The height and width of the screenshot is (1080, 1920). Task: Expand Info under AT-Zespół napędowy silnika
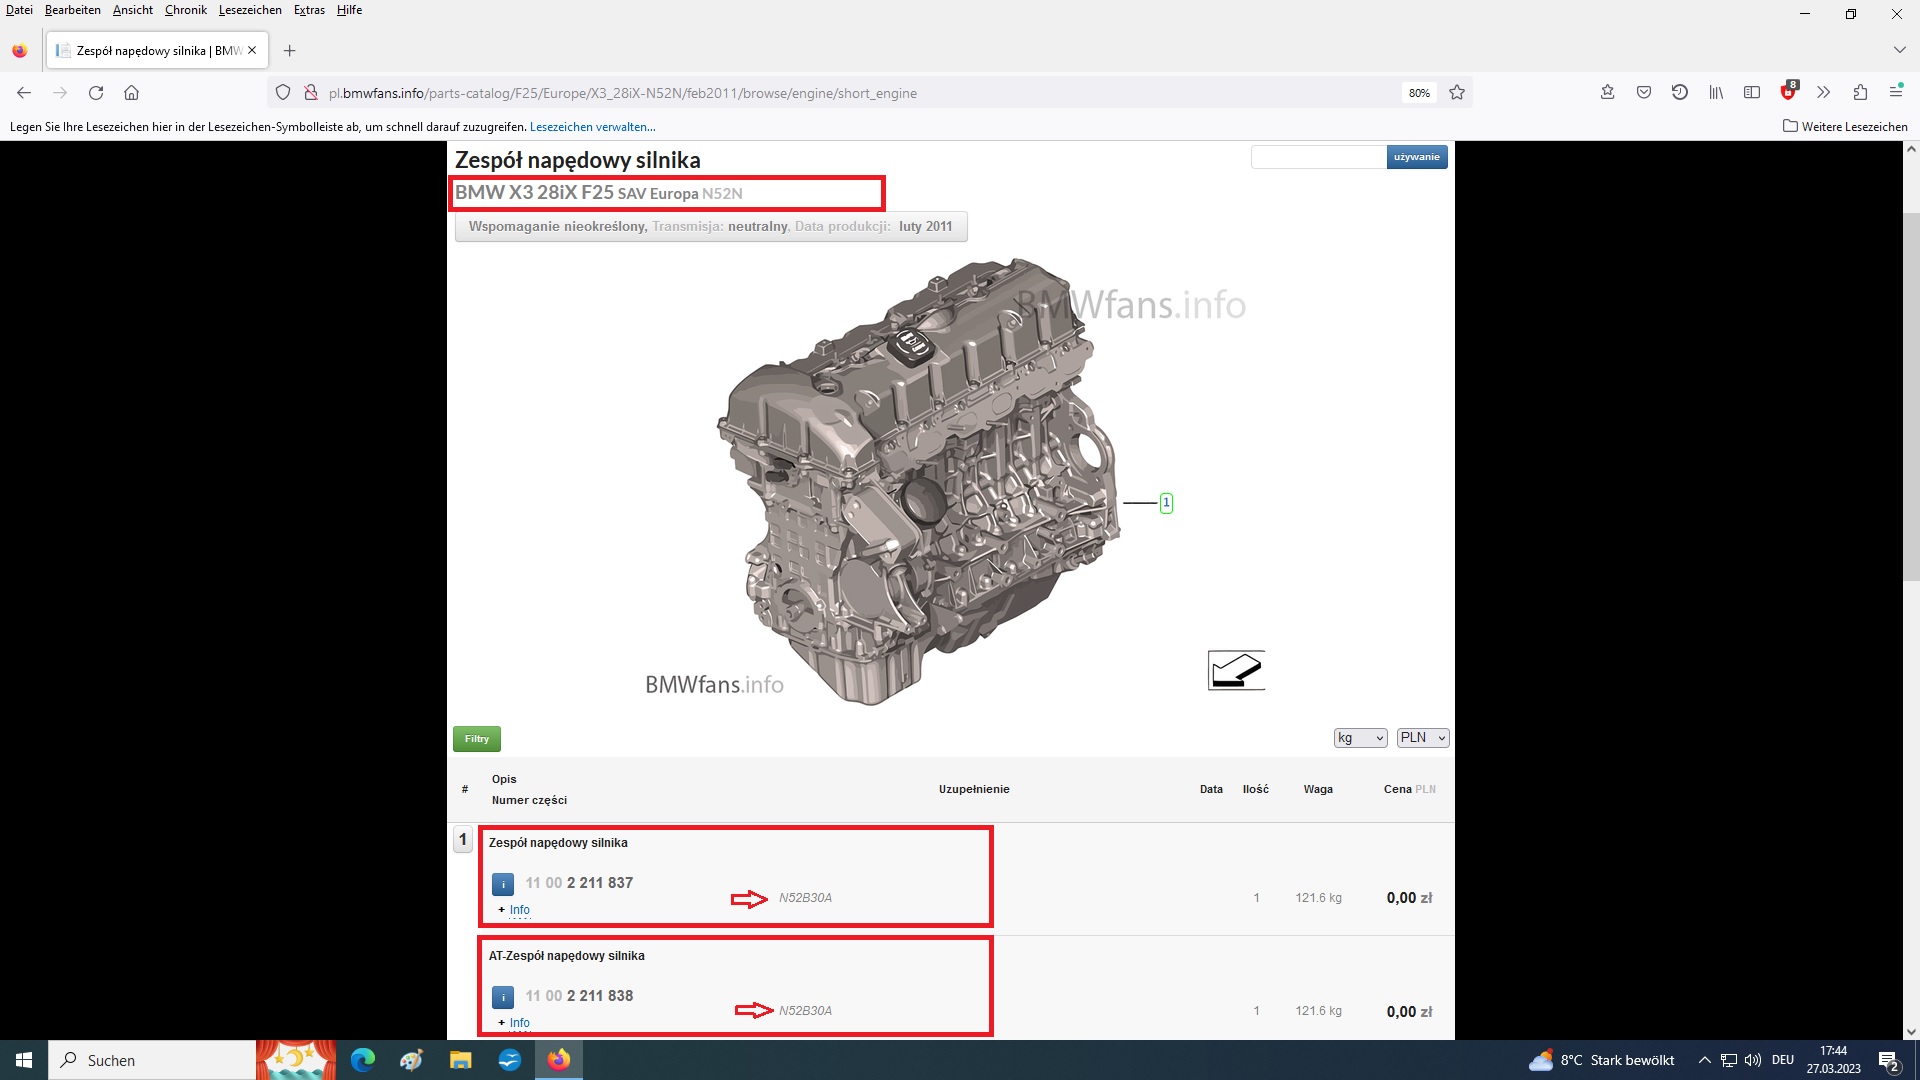[x=519, y=1023]
